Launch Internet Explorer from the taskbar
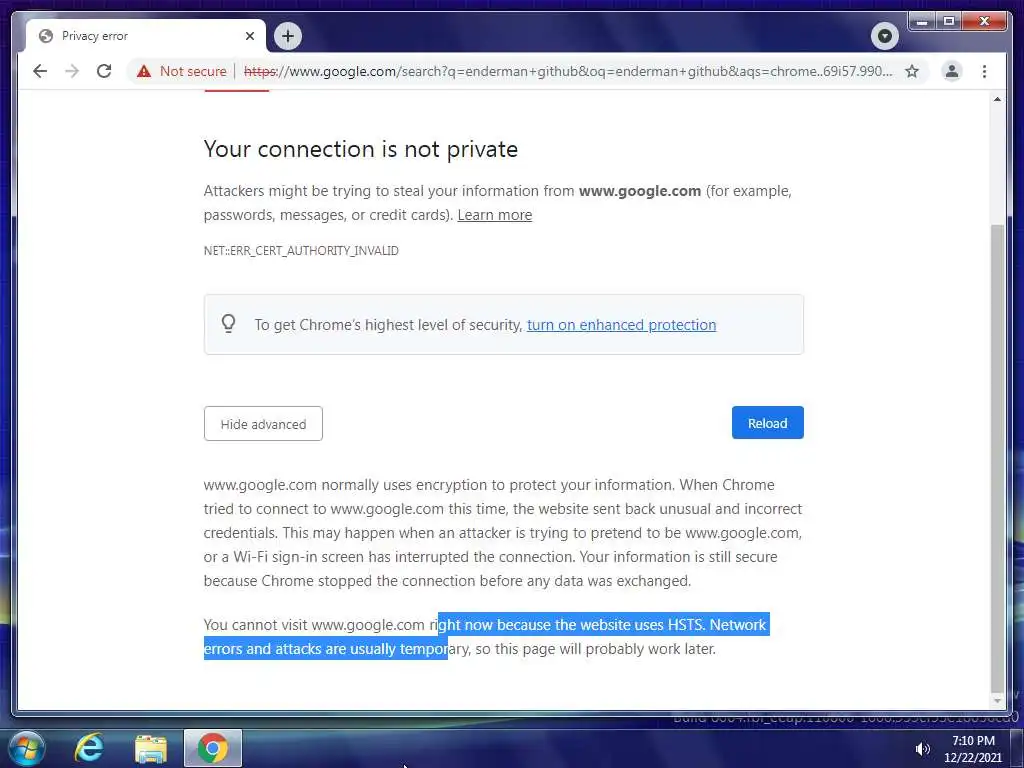This screenshot has height=768, width=1024. point(89,748)
